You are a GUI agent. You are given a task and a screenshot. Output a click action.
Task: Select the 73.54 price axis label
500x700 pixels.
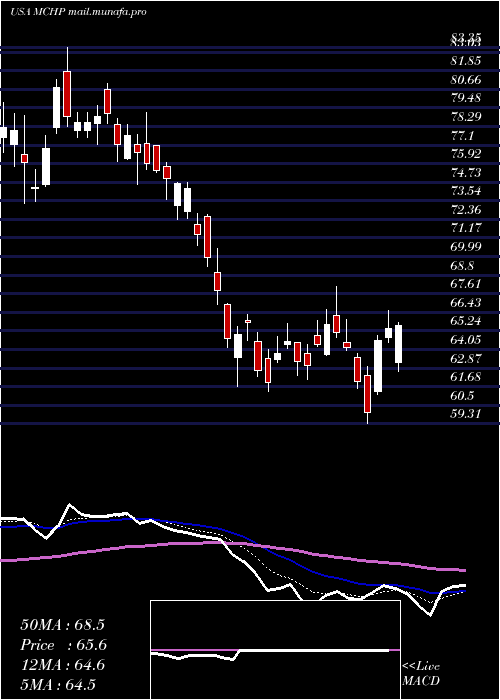465,191
